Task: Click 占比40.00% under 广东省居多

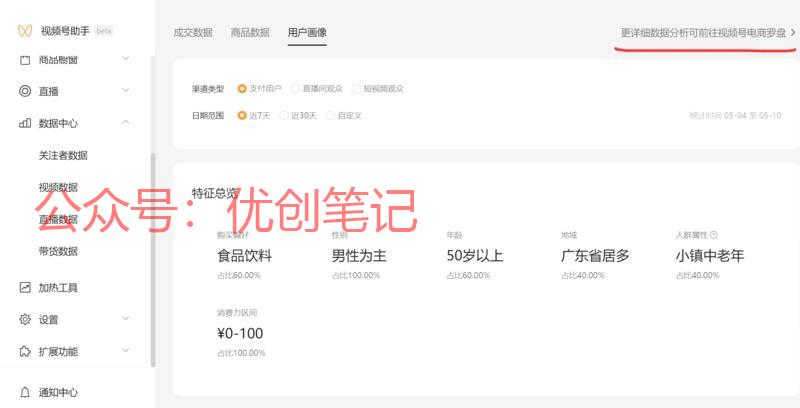Action: [x=583, y=275]
